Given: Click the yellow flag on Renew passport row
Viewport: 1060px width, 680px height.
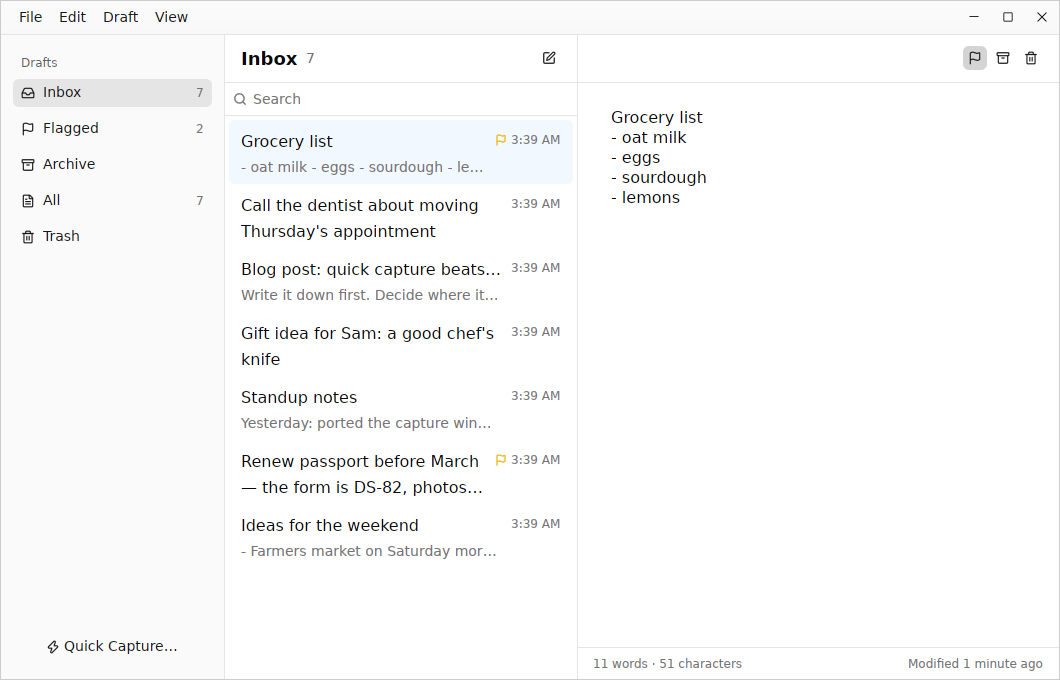Looking at the screenshot, I should pyautogui.click(x=500, y=460).
